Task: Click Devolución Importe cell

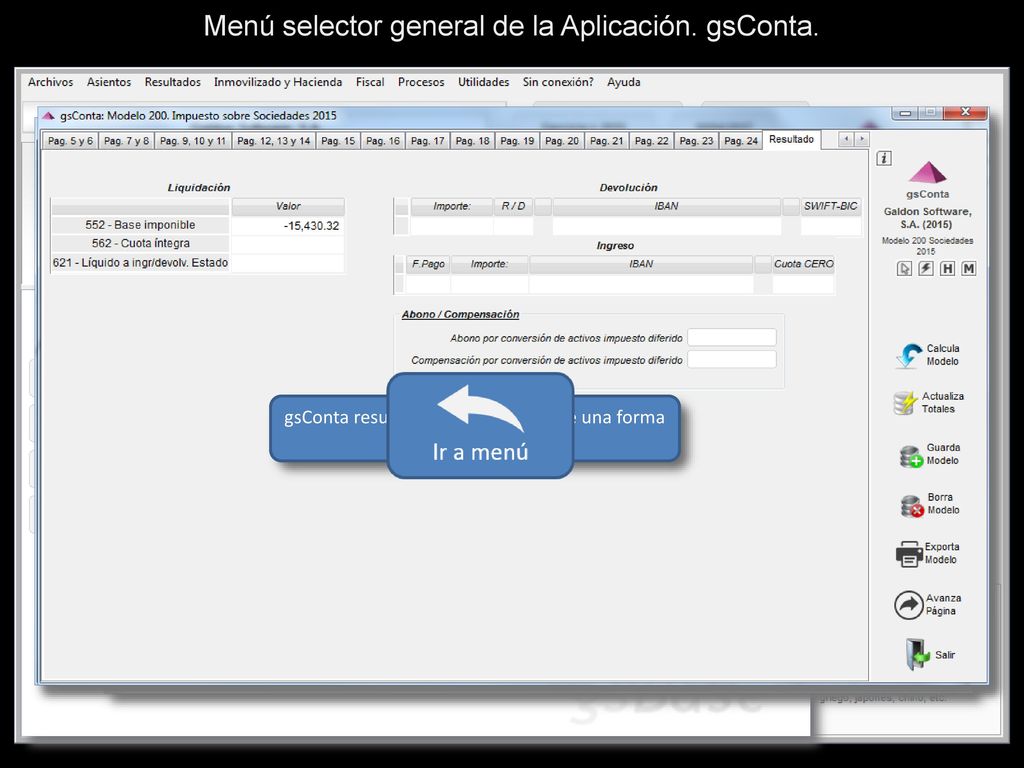Action: 451,226
